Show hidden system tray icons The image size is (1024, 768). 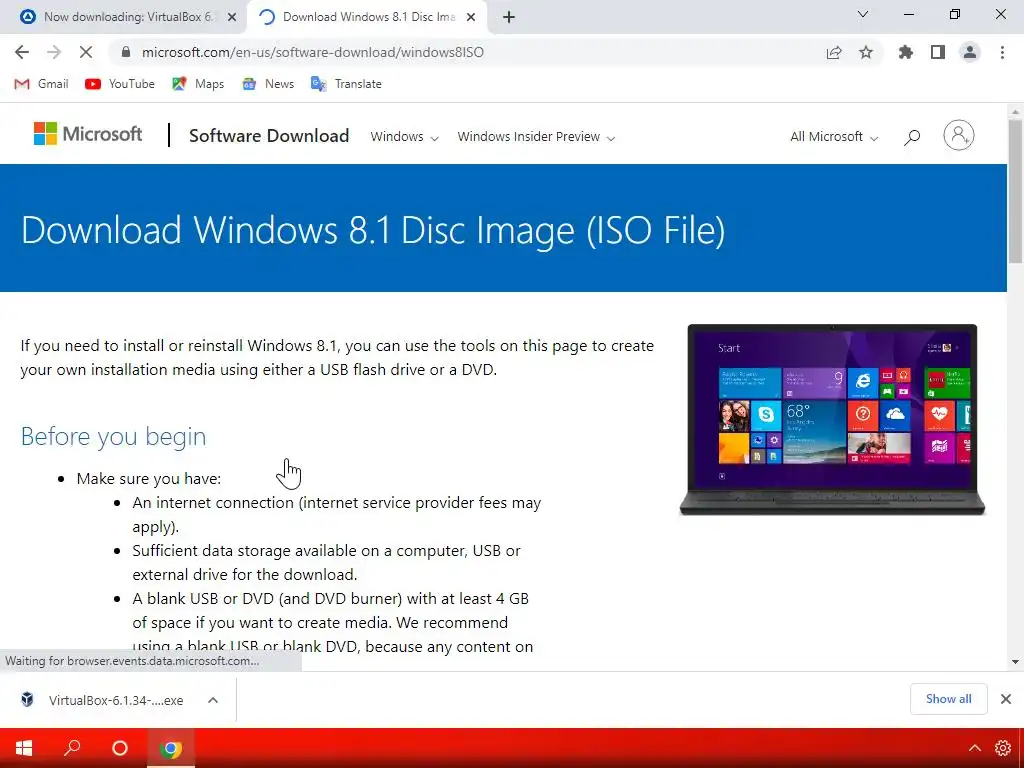pyautogui.click(x=974, y=748)
